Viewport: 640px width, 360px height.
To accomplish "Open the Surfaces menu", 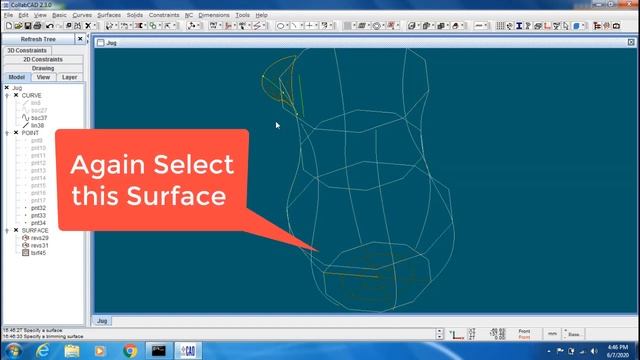I will pyautogui.click(x=109, y=15).
